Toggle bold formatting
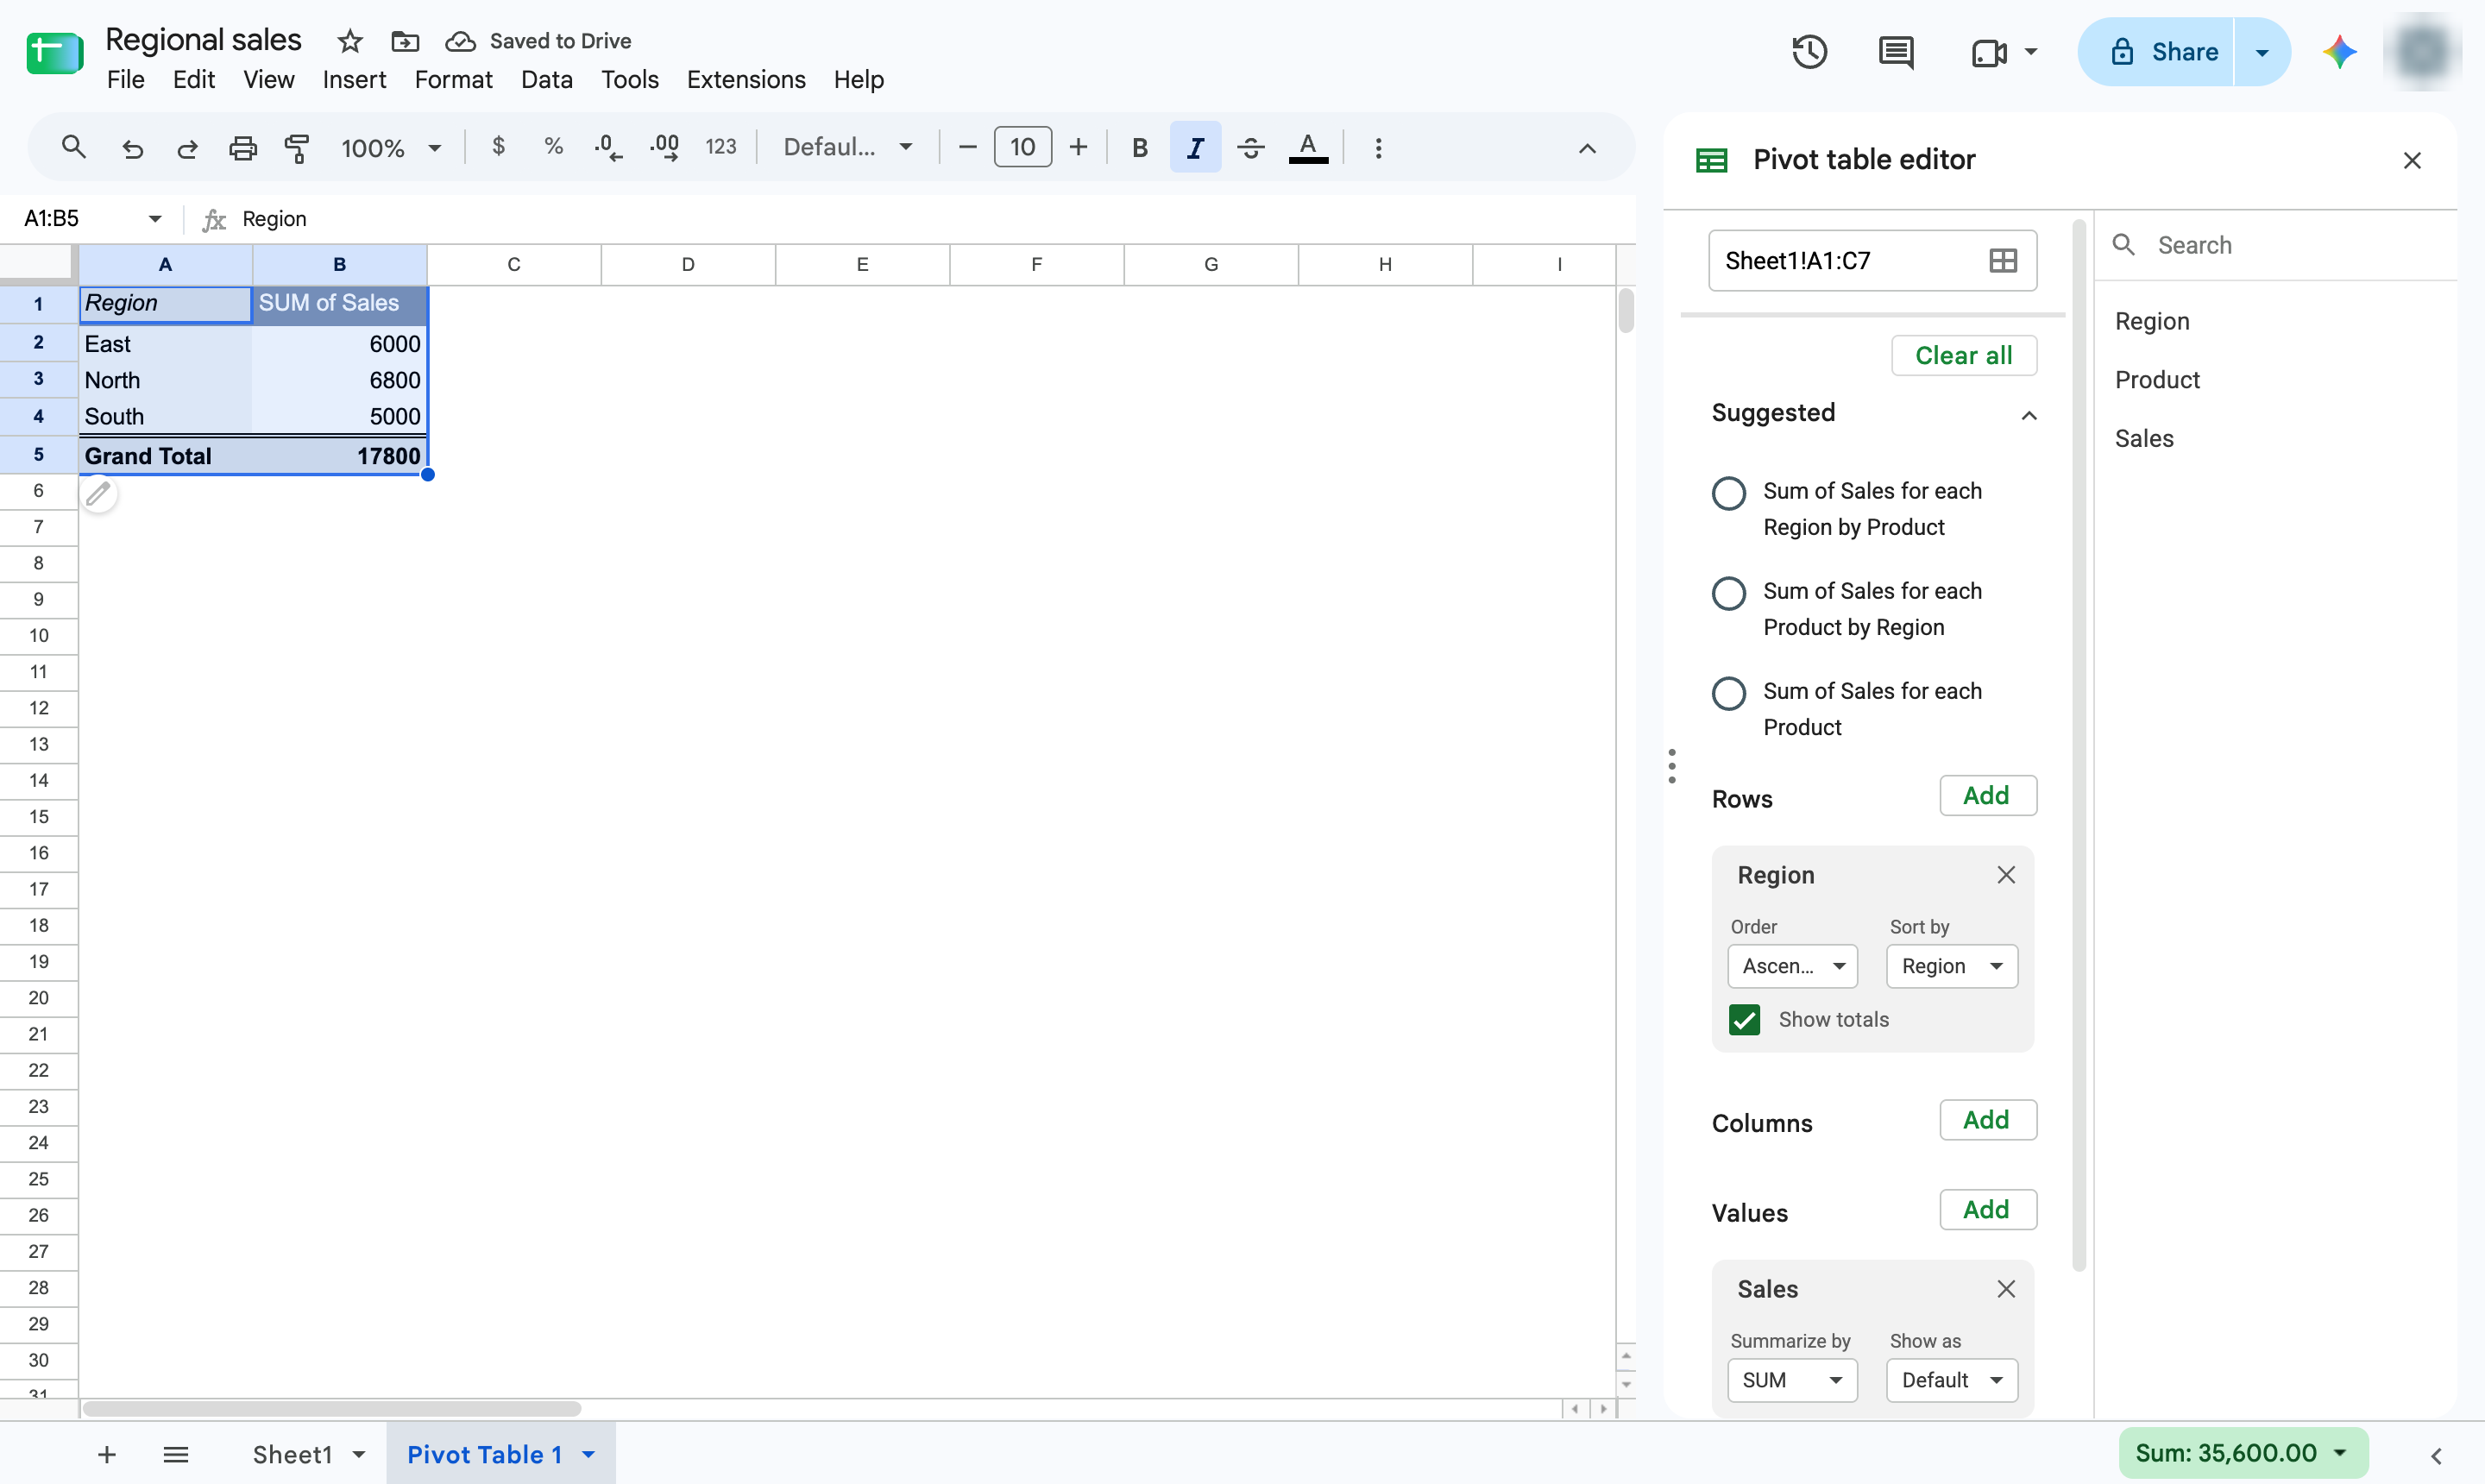The width and height of the screenshot is (2485, 1484). (x=1139, y=148)
